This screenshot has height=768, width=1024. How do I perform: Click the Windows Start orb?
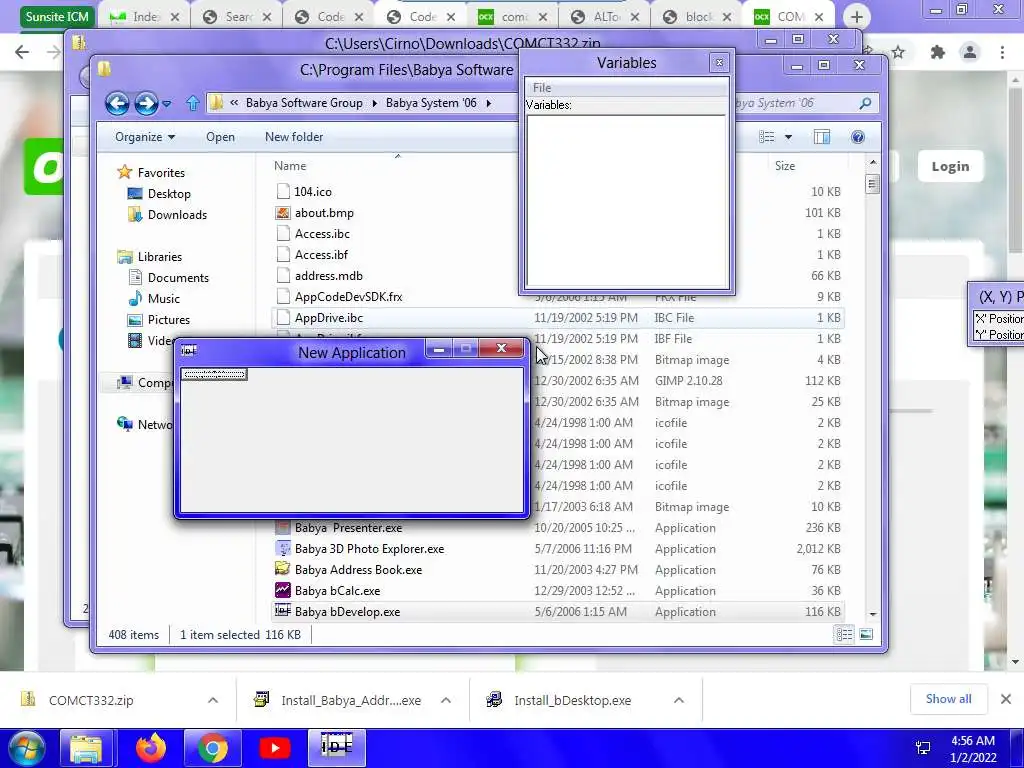click(x=26, y=748)
